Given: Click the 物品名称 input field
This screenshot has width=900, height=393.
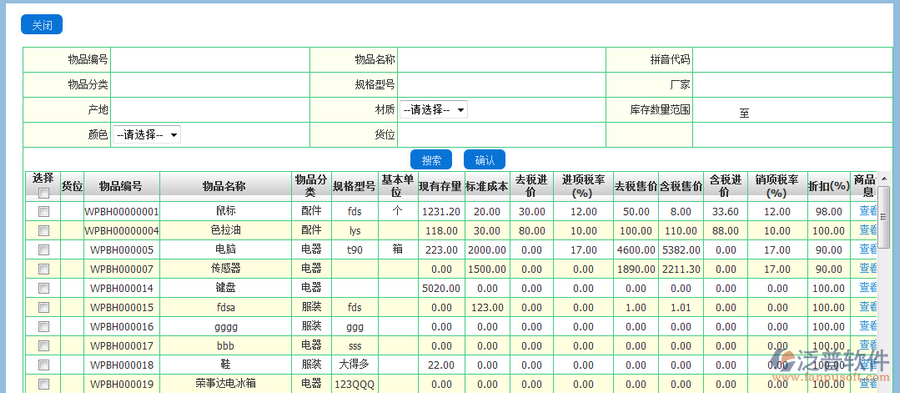Looking at the screenshot, I should [502, 59].
